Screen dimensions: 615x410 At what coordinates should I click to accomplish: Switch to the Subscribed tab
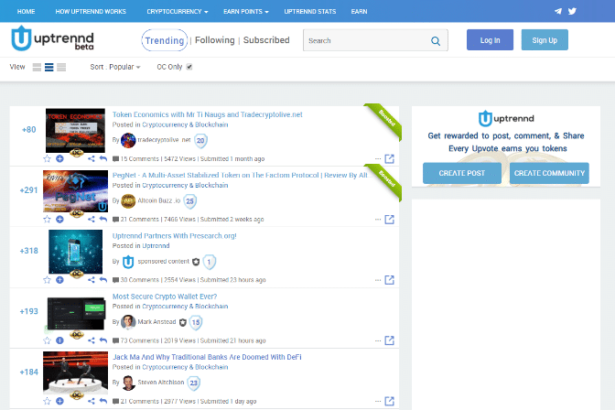(x=266, y=40)
